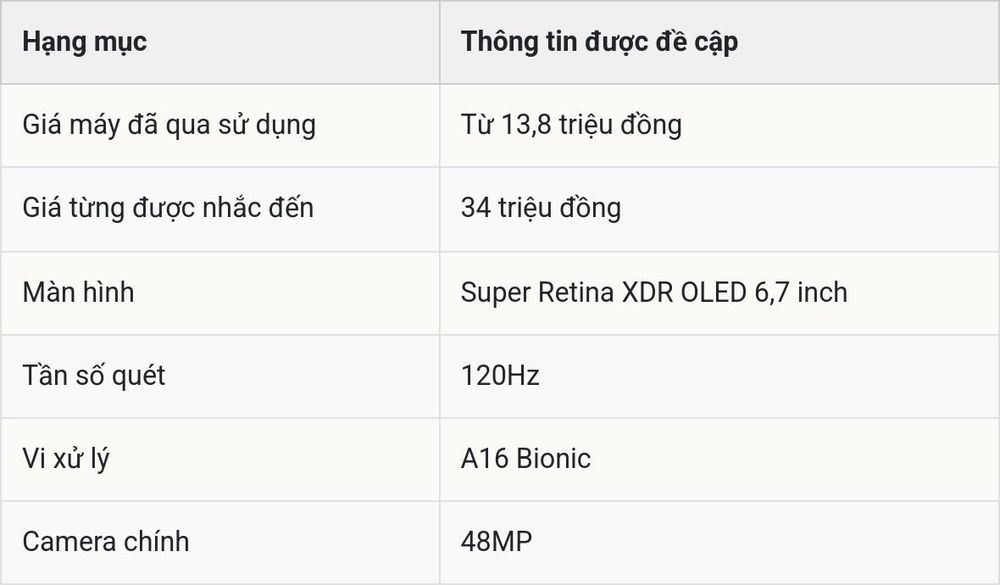This screenshot has width=1000, height=585.
Task: Click the '120Hz' value cell
Action: pyautogui.click(x=719, y=376)
